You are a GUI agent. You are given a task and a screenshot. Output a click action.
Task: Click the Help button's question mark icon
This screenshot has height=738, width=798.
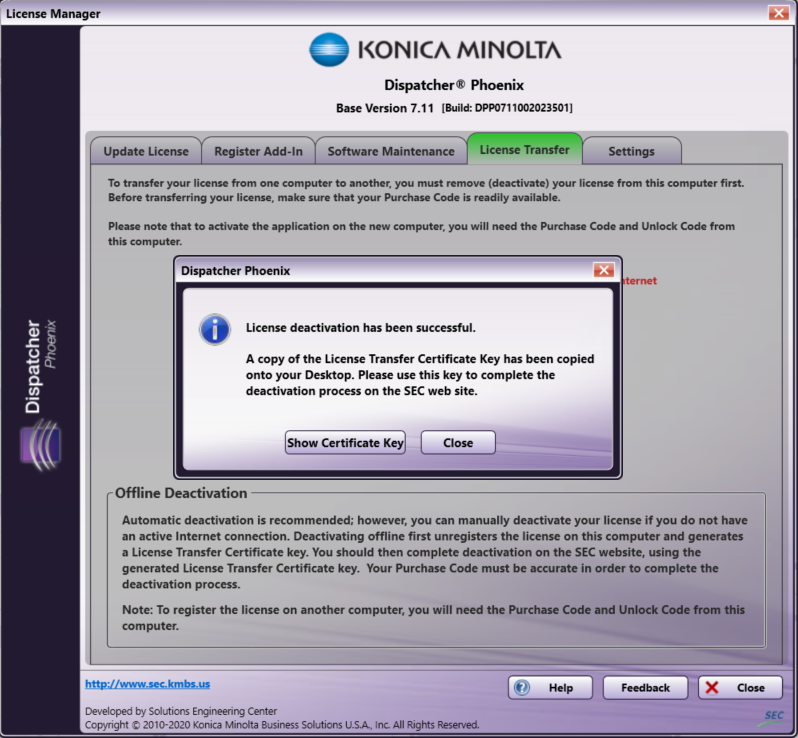(522, 688)
